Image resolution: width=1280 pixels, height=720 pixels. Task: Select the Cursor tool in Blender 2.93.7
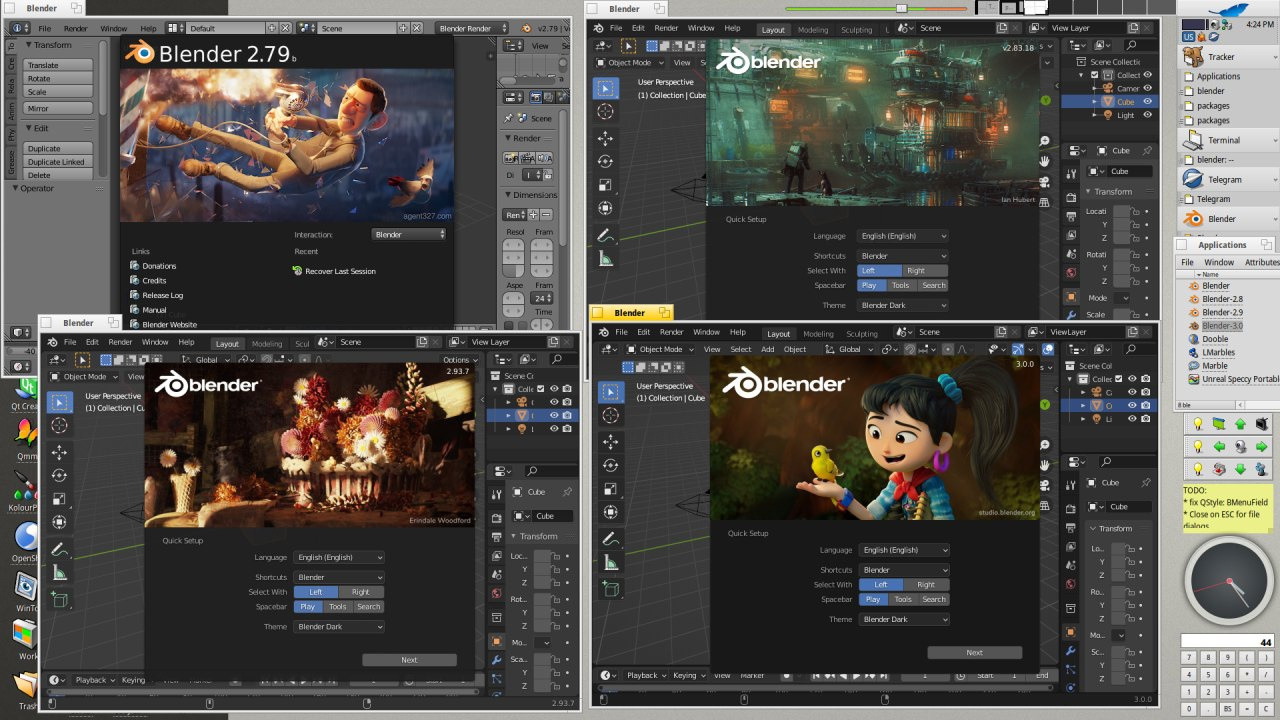(59, 426)
